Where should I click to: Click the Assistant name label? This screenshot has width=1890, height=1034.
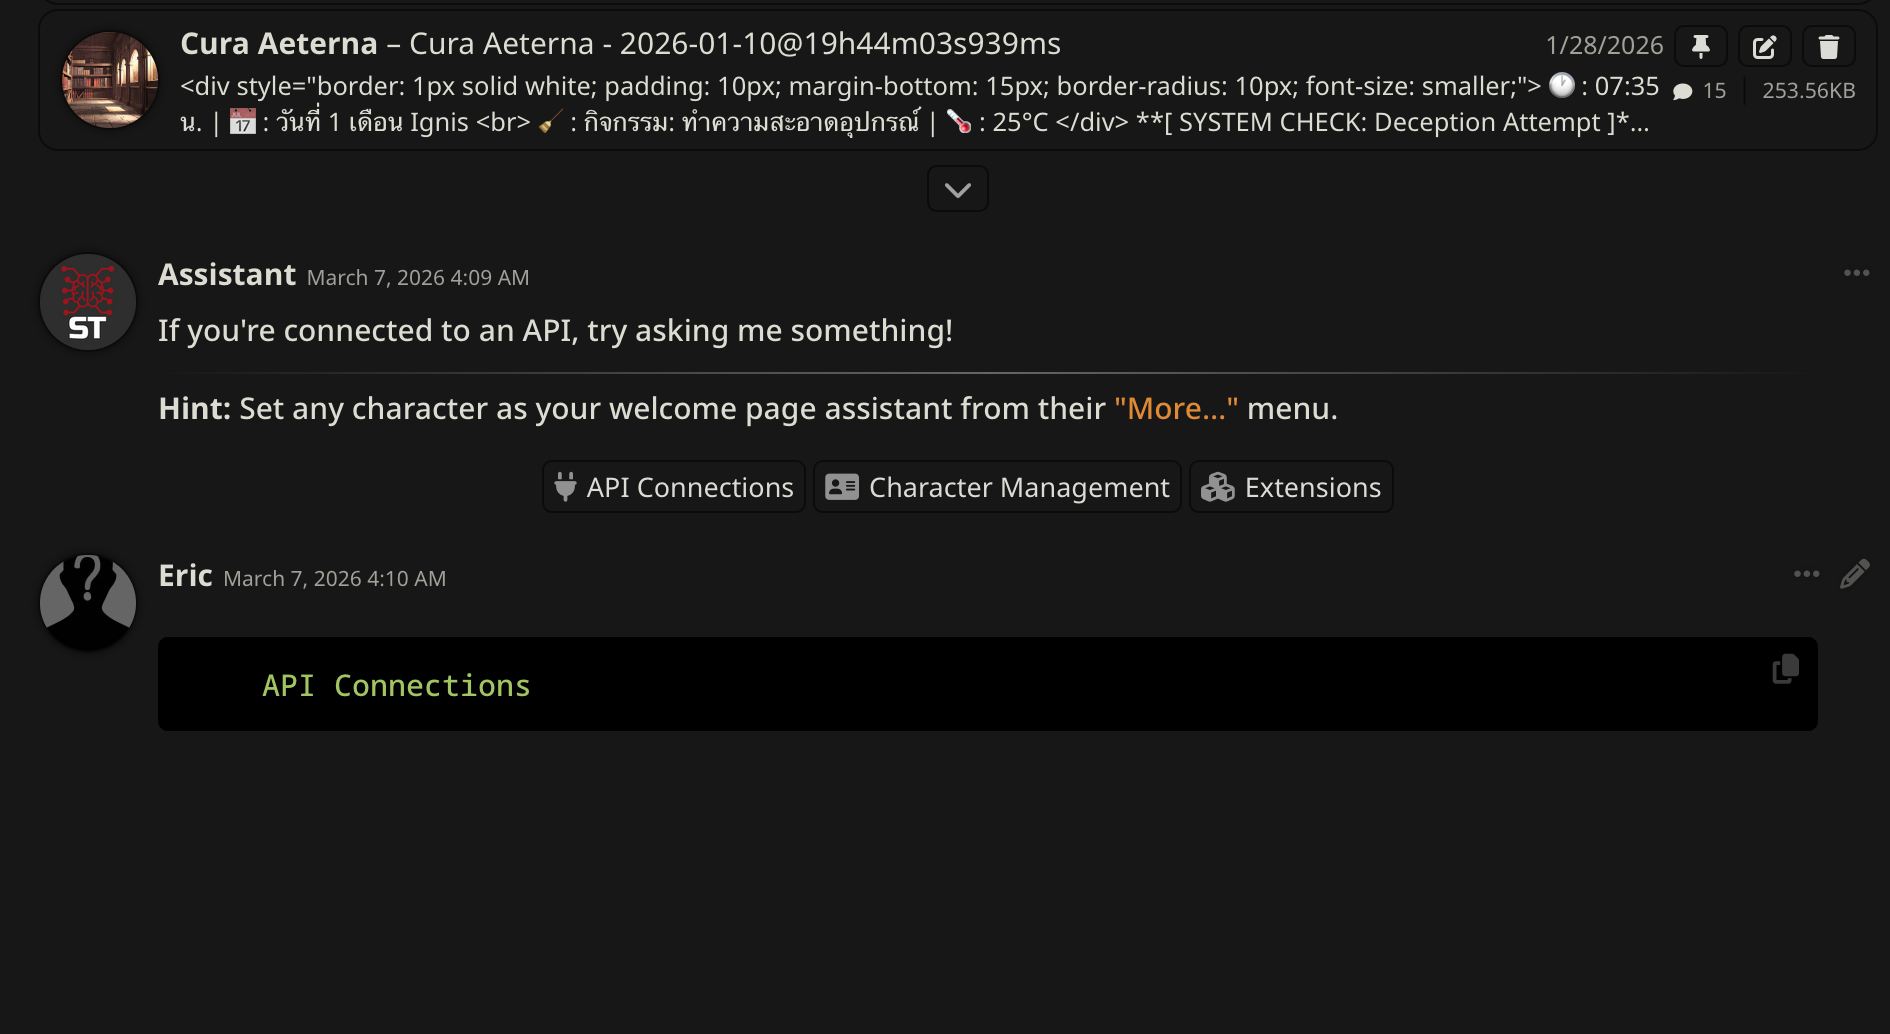[x=227, y=275]
